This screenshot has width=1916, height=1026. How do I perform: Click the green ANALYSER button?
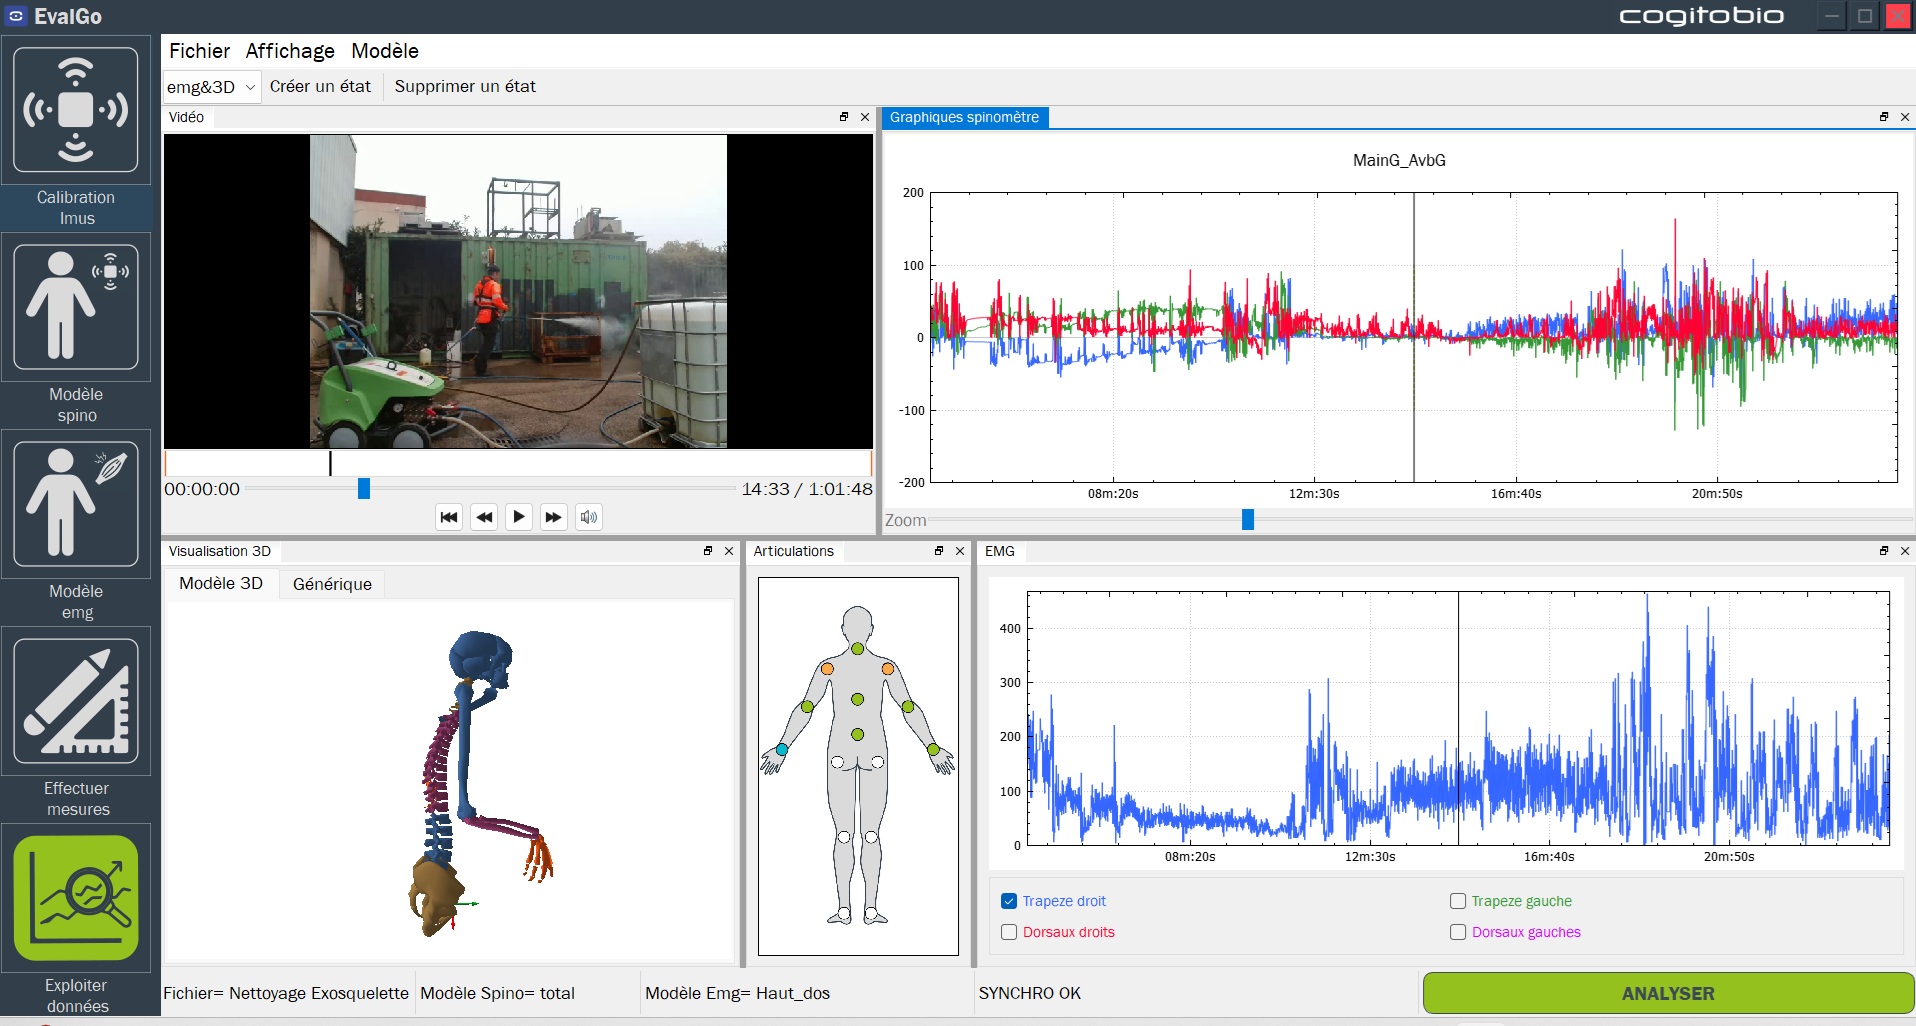[1667, 993]
